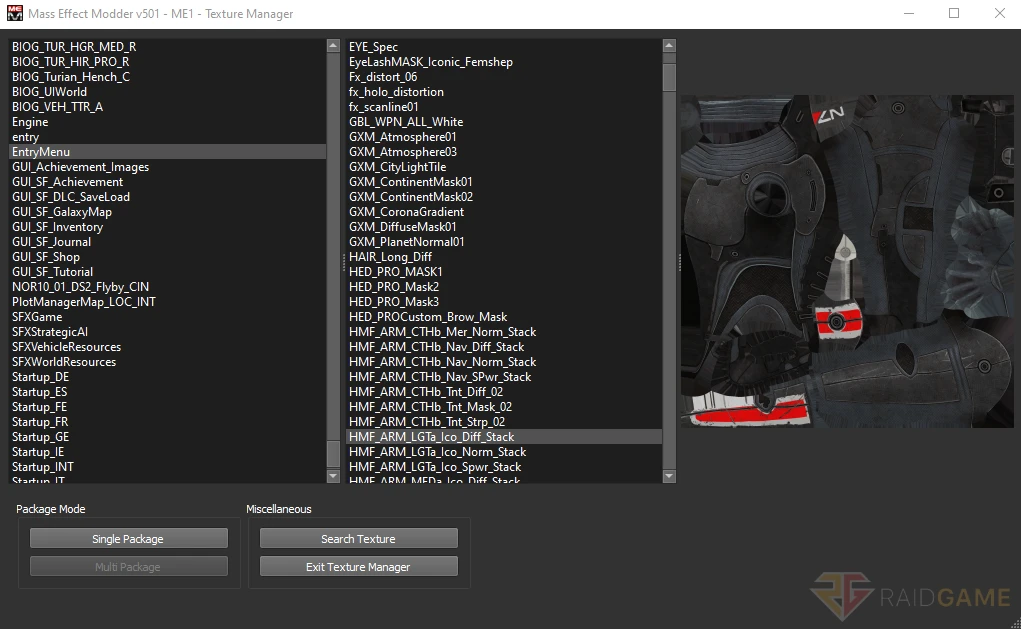Select NOR10_01_DS2_Flyby_CIN package

click(x=167, y=287)
